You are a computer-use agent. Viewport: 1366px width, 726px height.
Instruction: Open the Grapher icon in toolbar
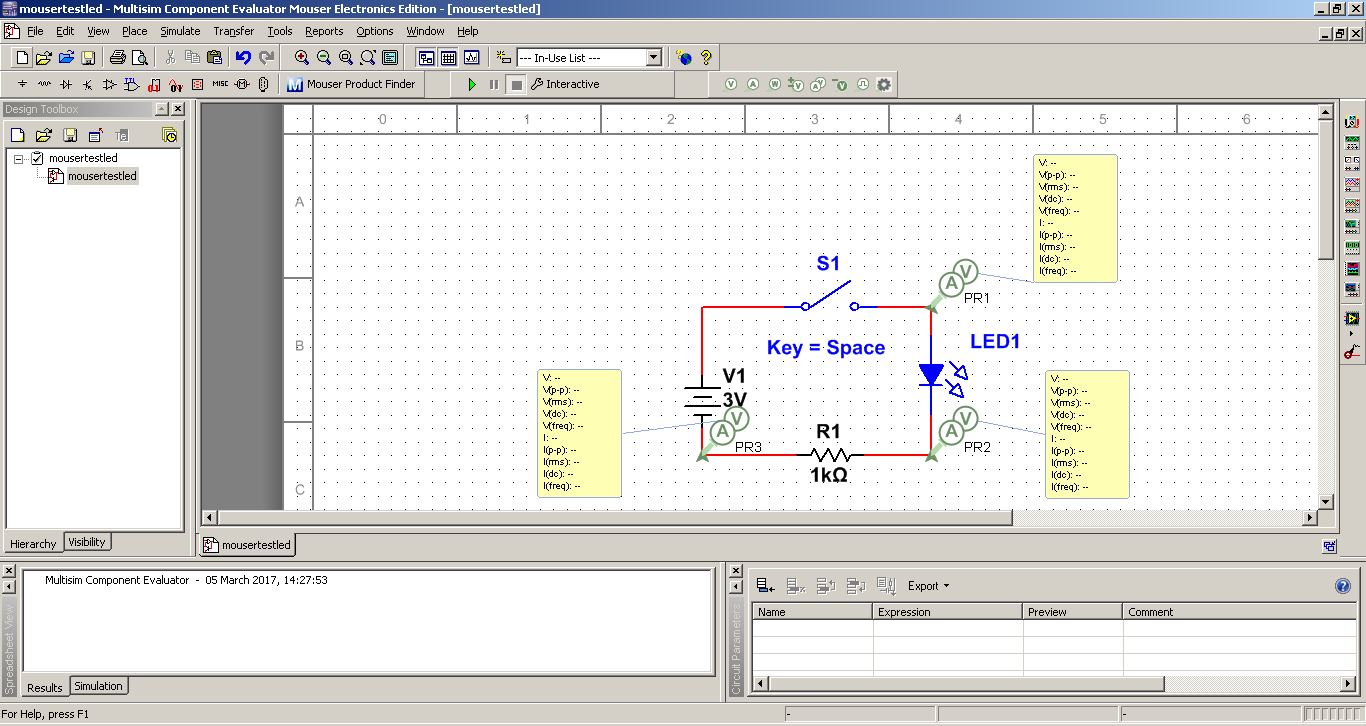471,58
